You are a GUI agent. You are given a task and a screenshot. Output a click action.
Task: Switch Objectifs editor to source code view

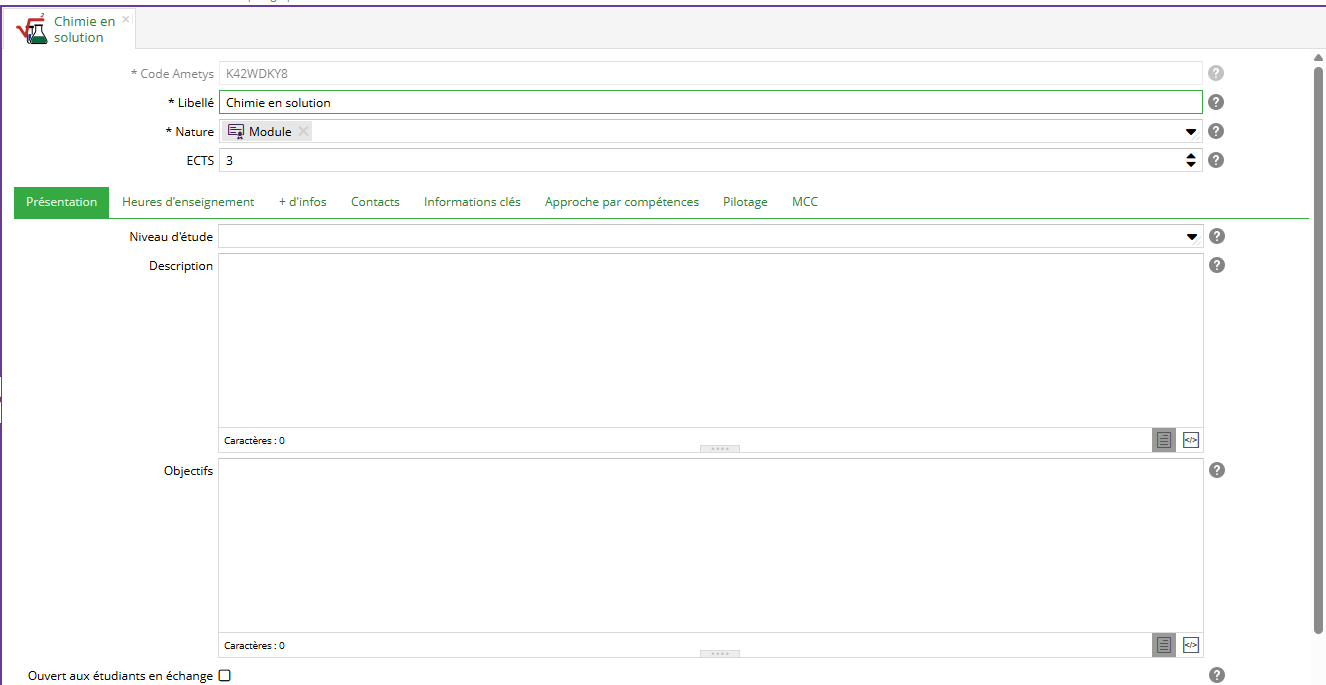[x=1190, y=645]
